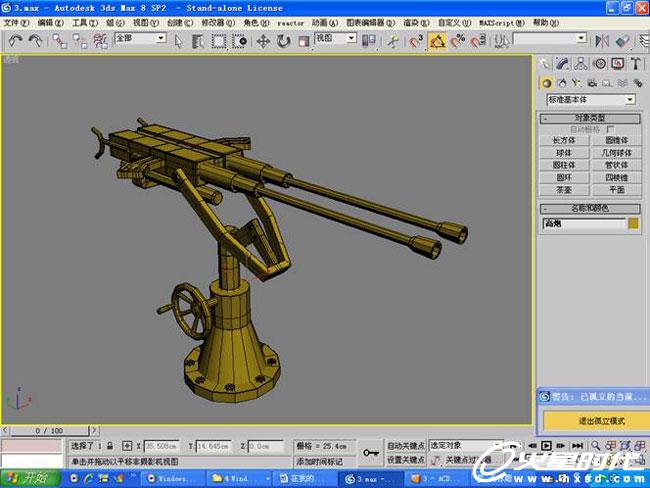Image resolution: width=650 pixels, height=488 pixels.
Task: Open the 编辑 menu
Action: coord(50,23)
